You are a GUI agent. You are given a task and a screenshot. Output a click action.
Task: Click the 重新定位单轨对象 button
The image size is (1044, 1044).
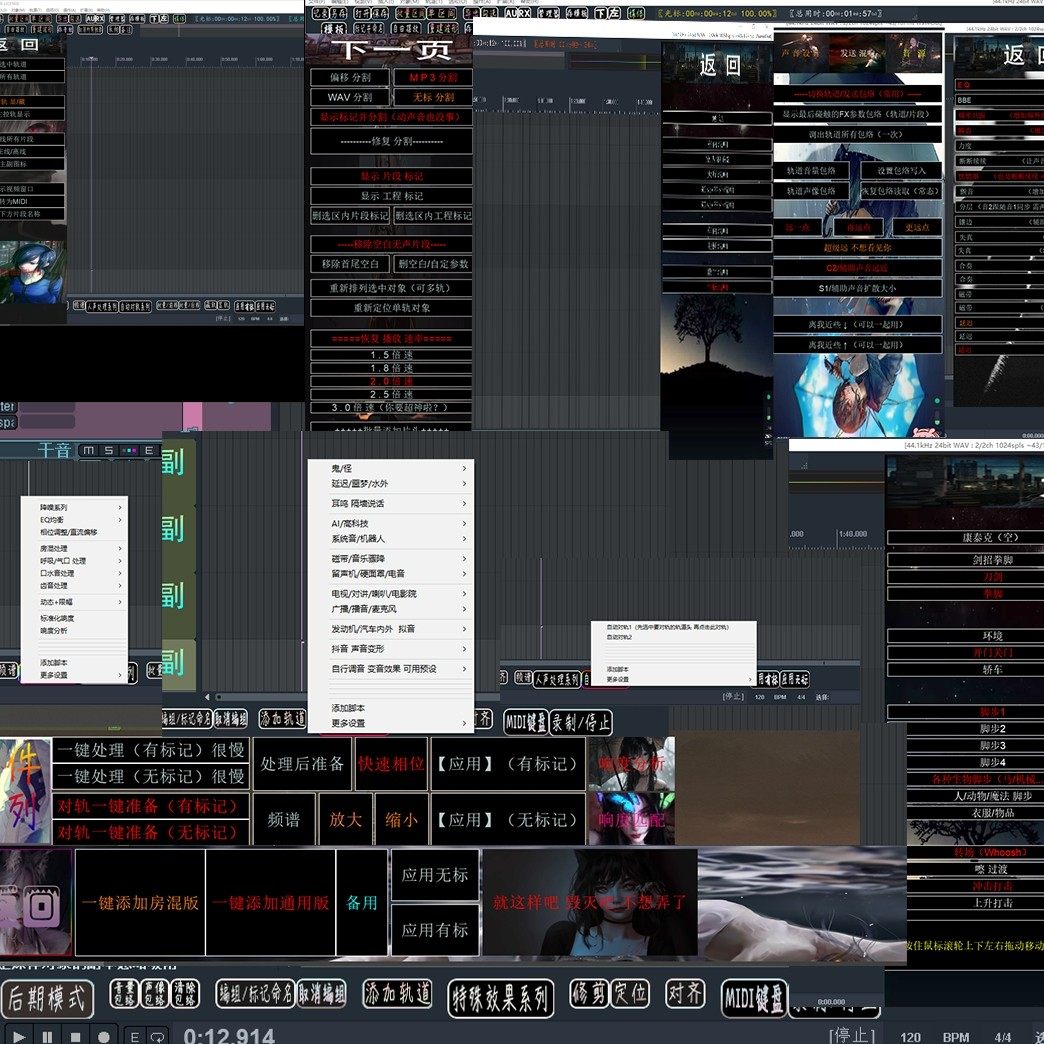click(392, 308)
